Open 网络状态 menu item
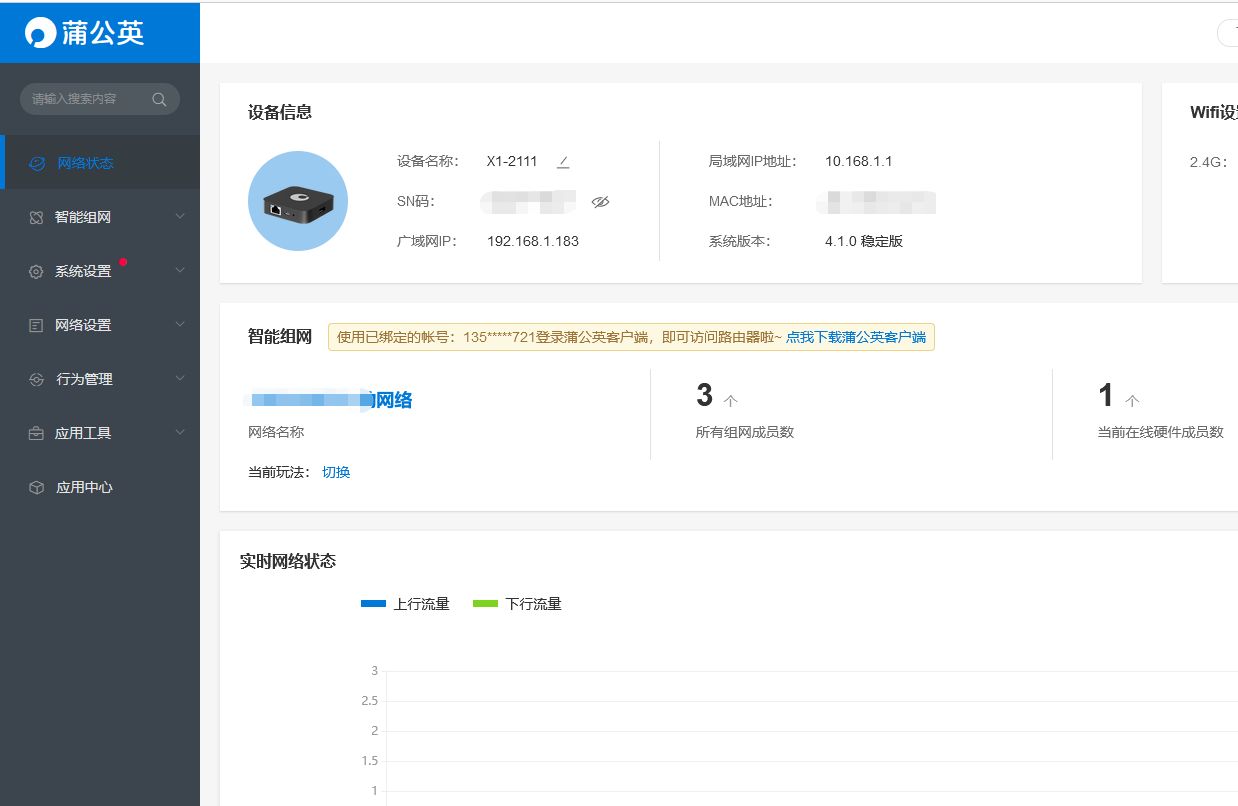This screenshot has width=1238, height=806. coord(100,163)
